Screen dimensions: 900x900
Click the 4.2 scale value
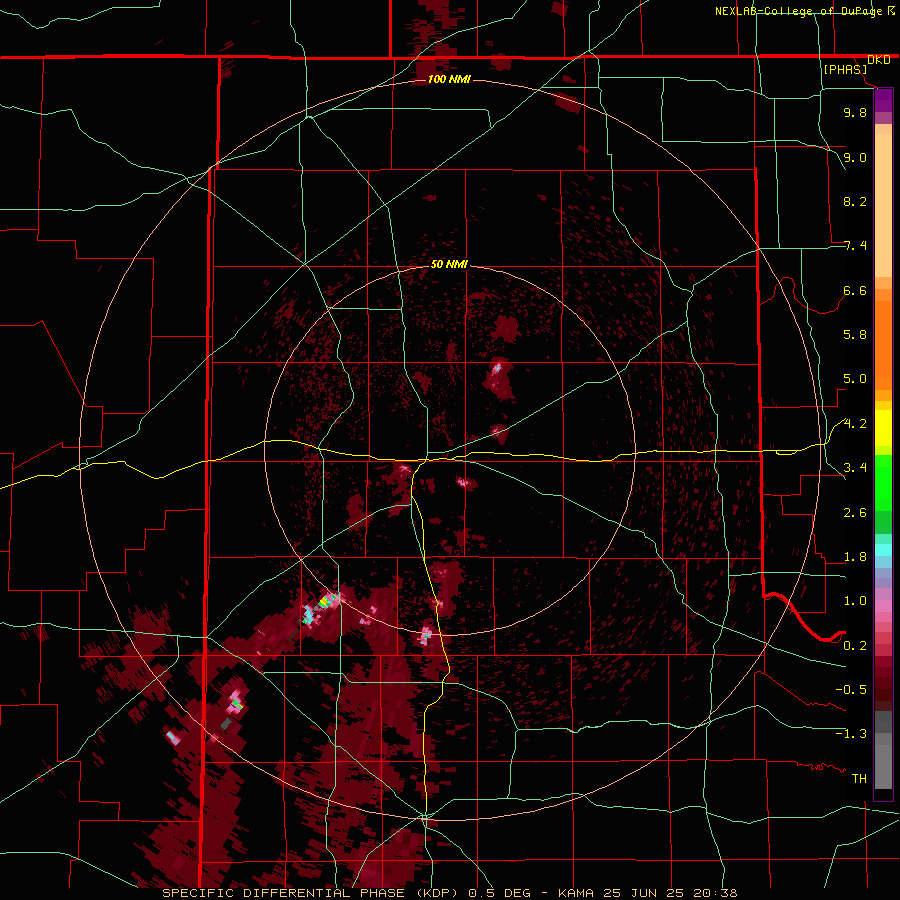(x=855, y=424)
